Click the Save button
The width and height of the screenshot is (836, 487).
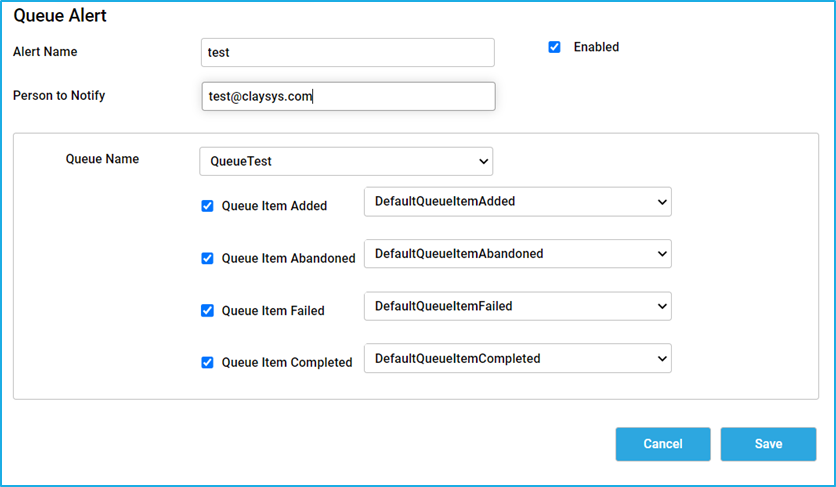(x=768, y=444)
